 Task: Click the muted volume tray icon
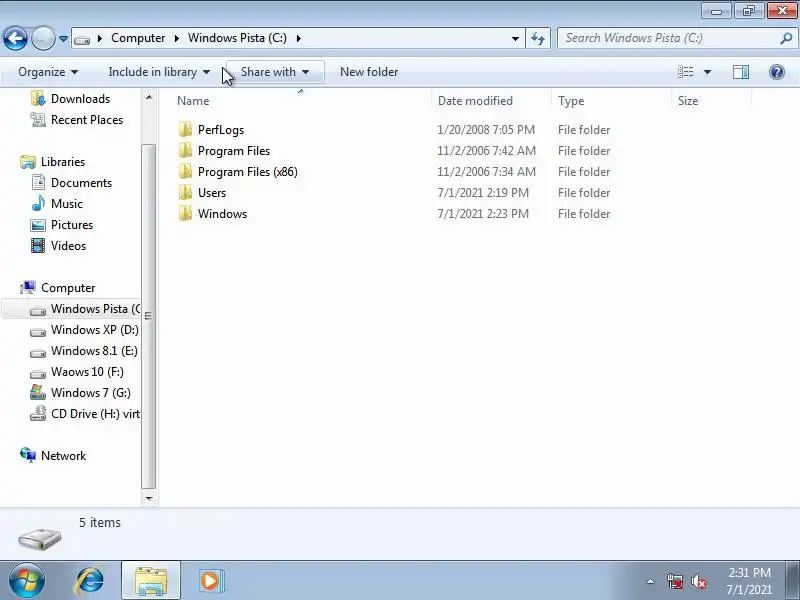coord(699,581)
